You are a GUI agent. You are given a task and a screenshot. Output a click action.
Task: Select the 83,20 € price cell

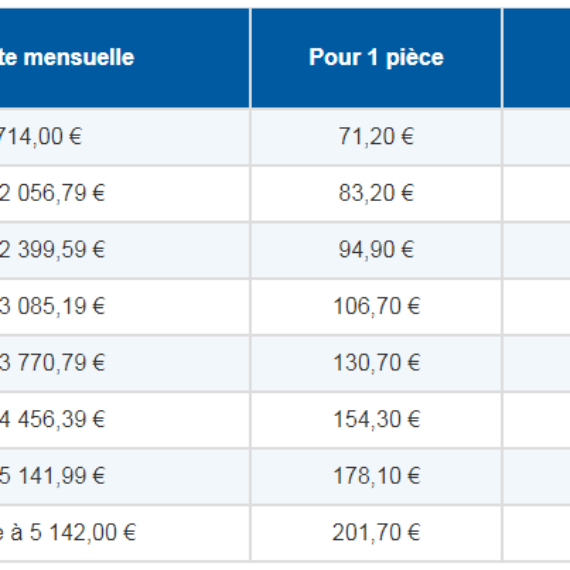[376, 193]
